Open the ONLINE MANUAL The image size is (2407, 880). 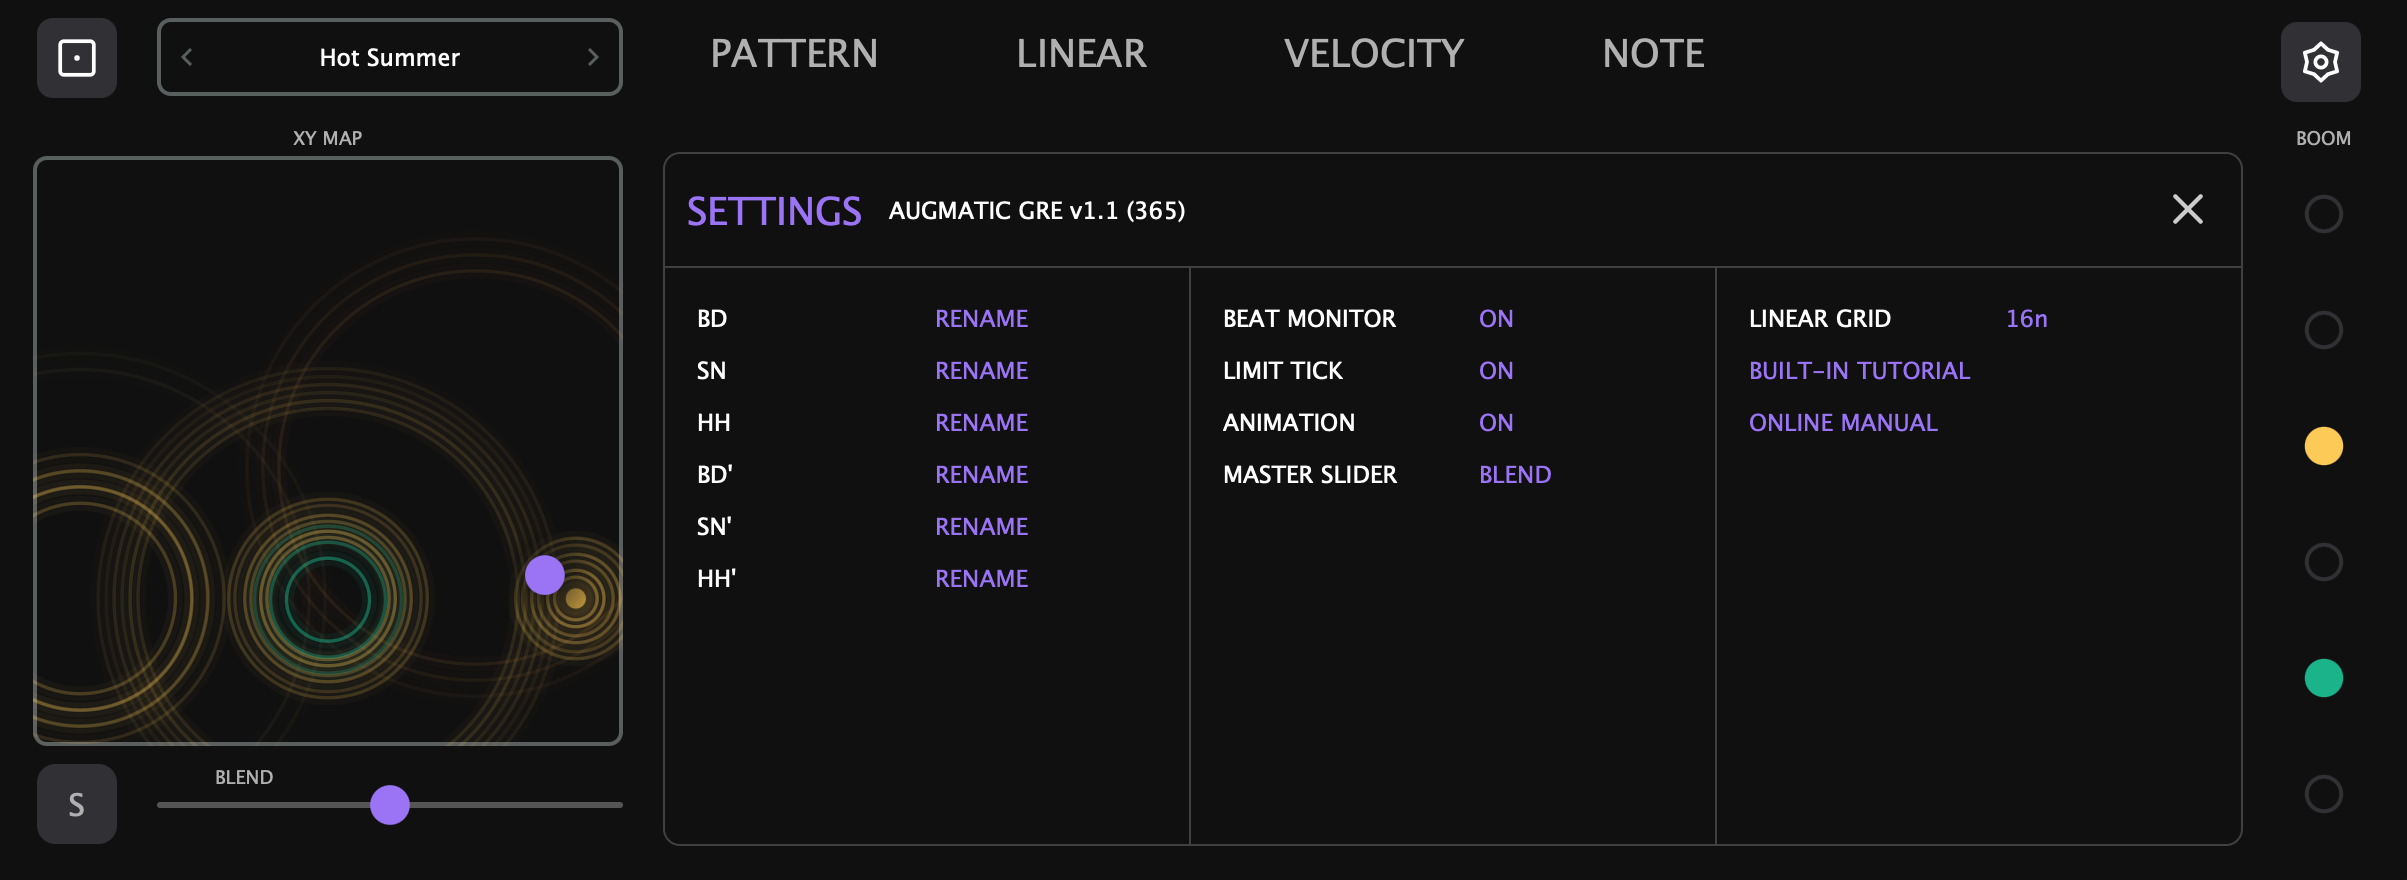pos(1843,422)
